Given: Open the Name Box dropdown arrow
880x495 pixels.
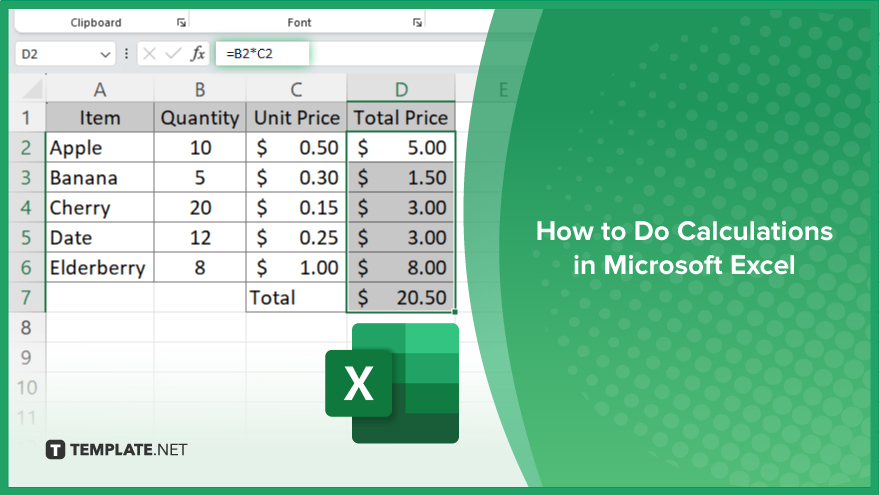Looking at the screenshot, I should point(105,54).
